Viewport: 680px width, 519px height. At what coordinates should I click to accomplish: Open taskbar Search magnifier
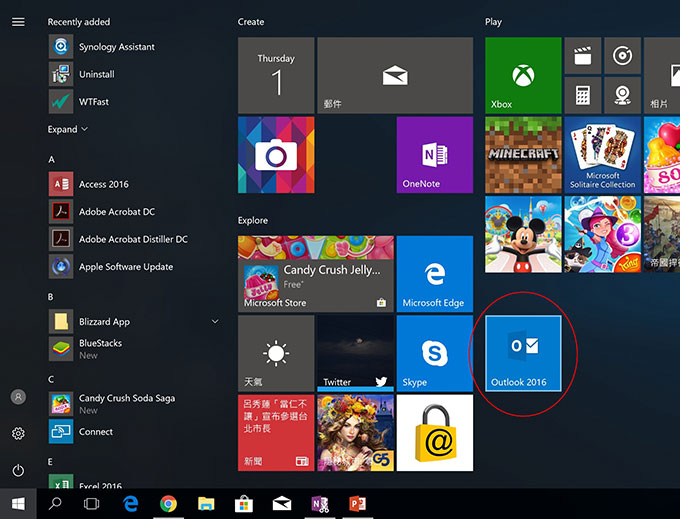55,504
